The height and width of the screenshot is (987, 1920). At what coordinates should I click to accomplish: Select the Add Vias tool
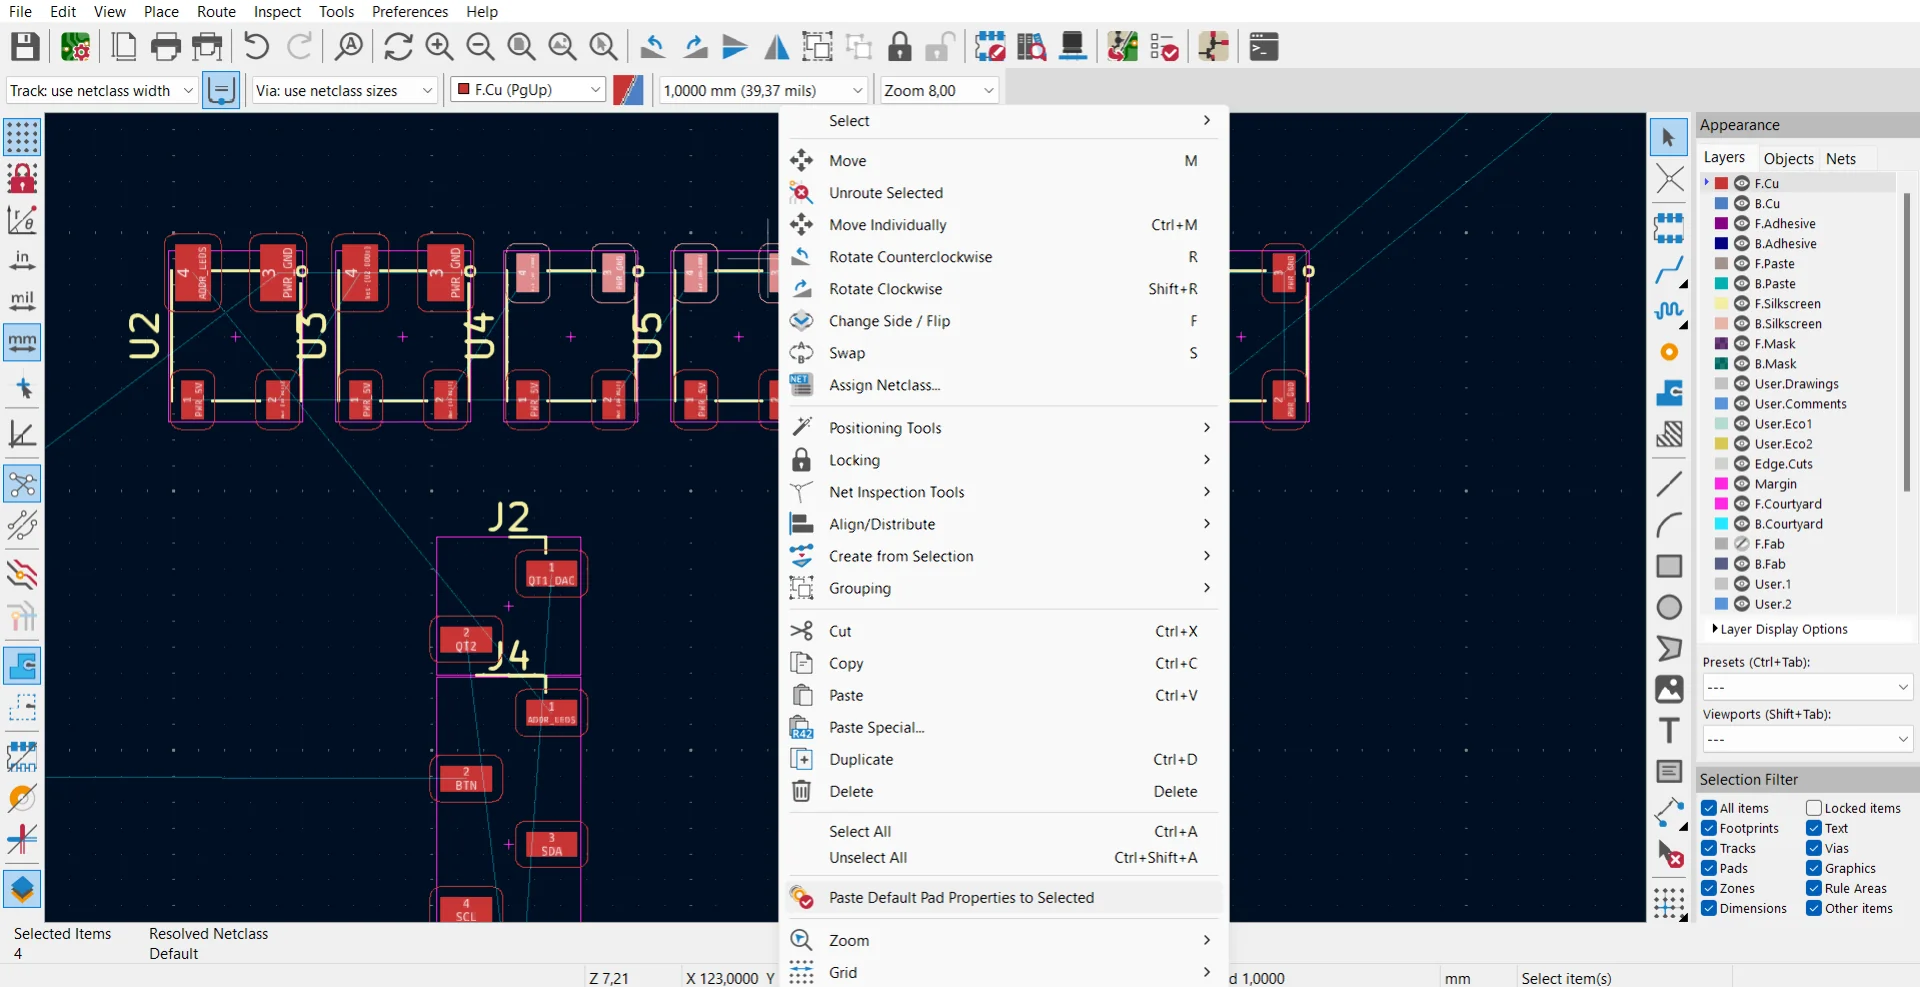(x=1668, y=352)
